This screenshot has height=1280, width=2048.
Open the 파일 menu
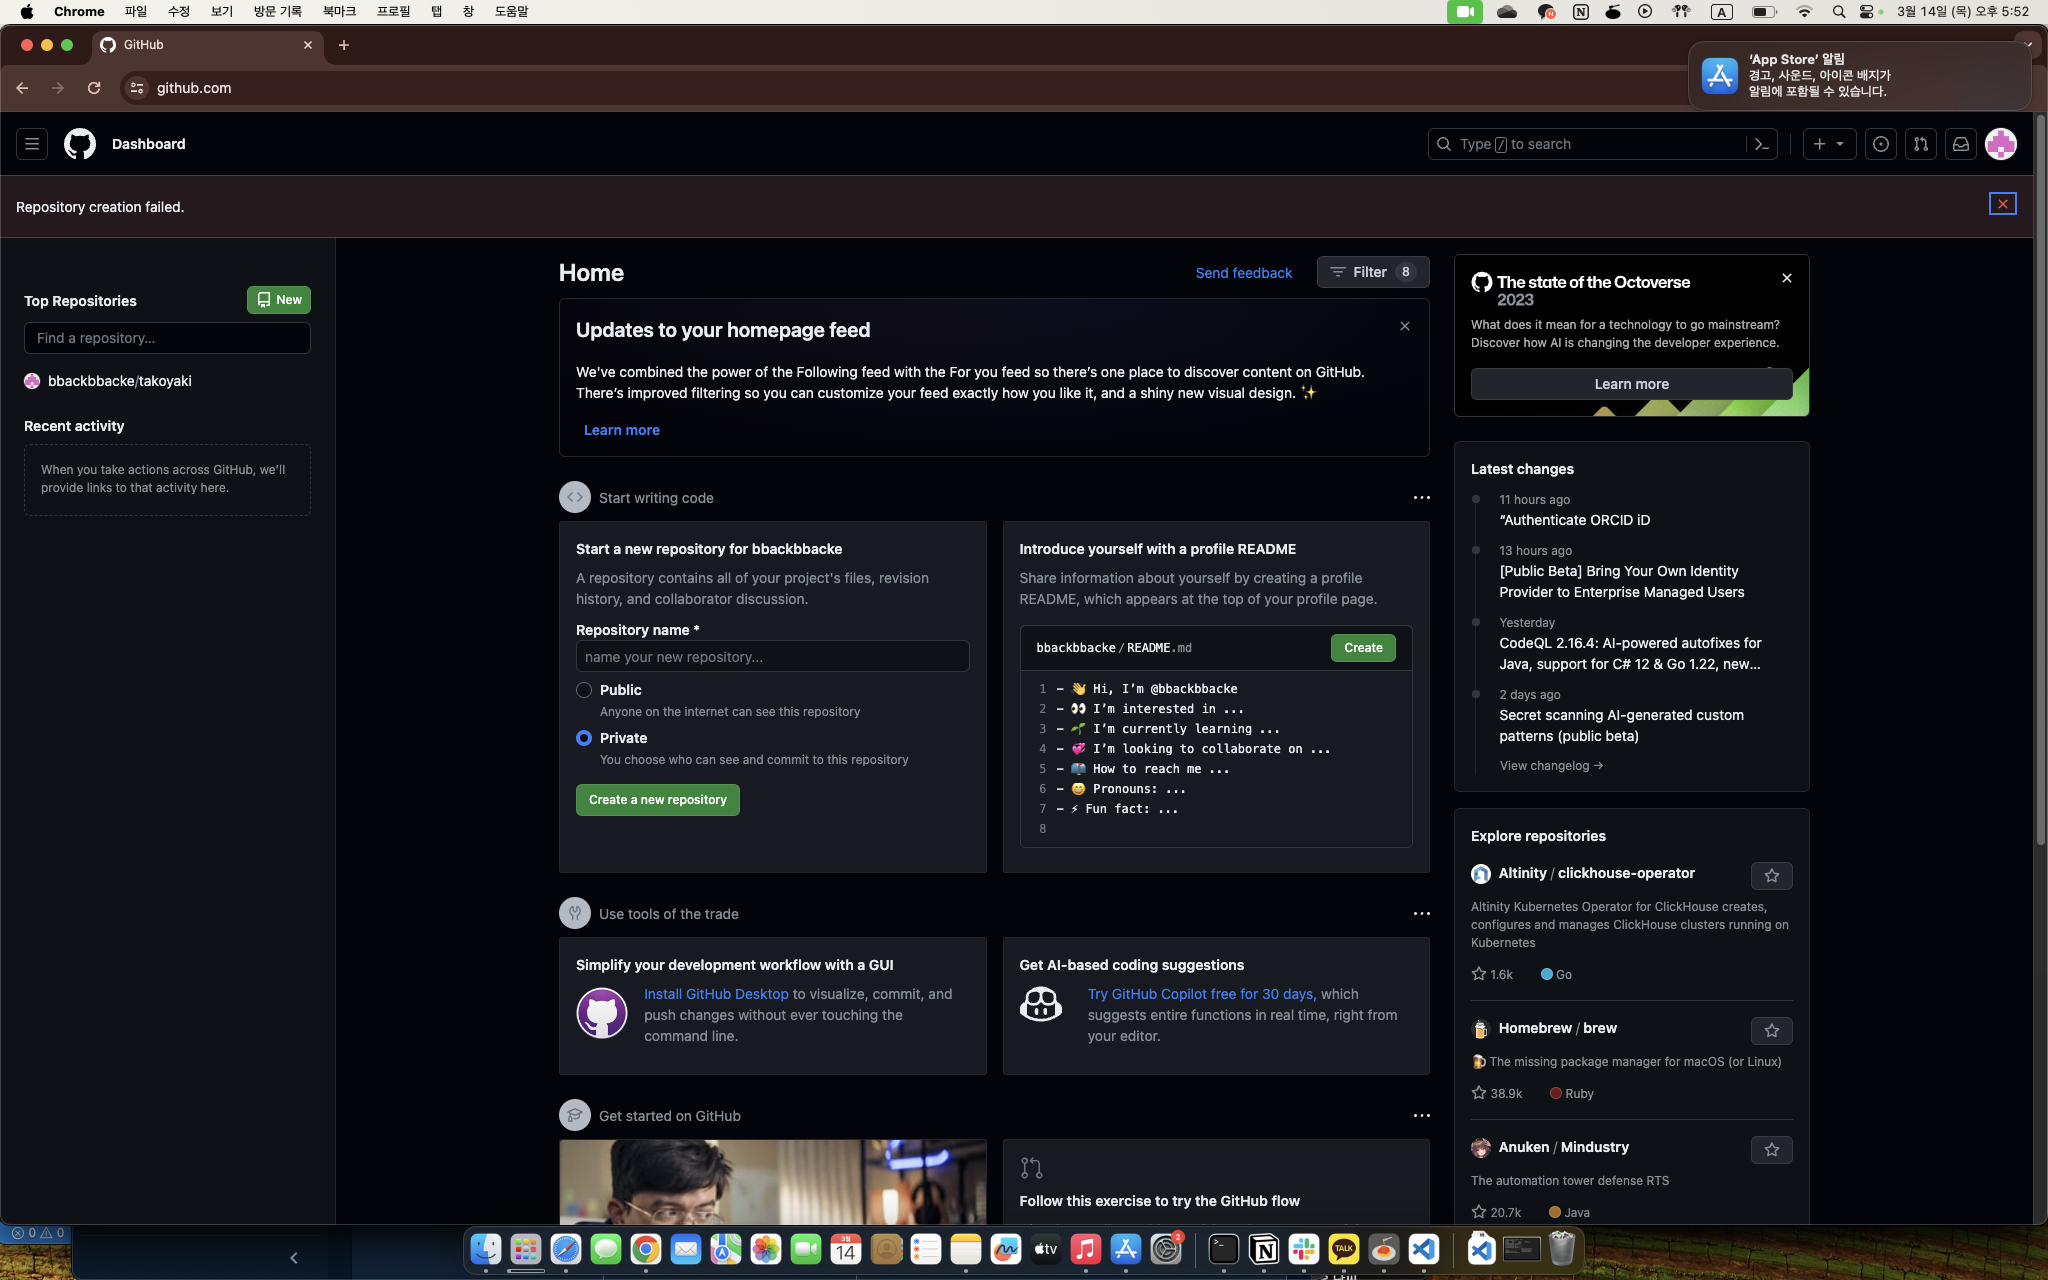click(136, 12)
